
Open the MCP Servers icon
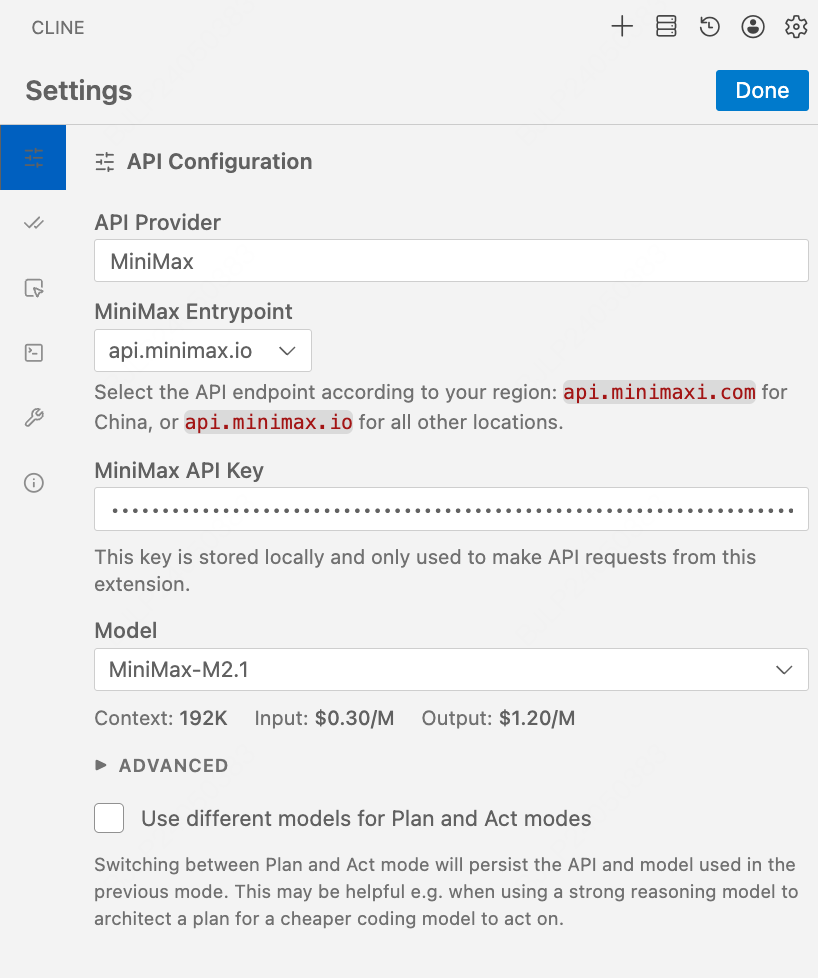point(666,27)
